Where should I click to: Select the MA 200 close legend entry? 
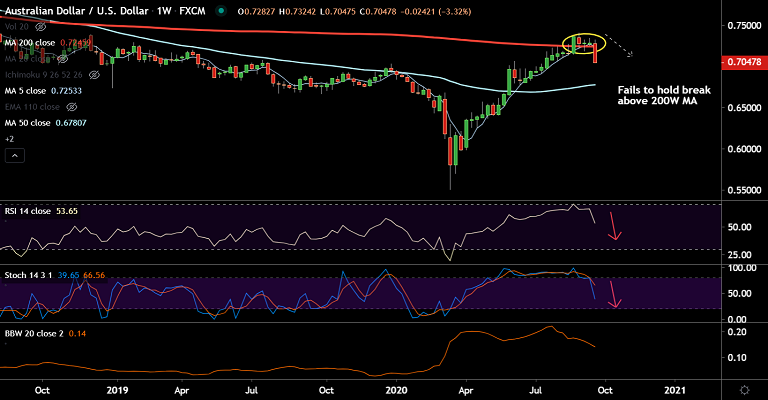[30, 43]
